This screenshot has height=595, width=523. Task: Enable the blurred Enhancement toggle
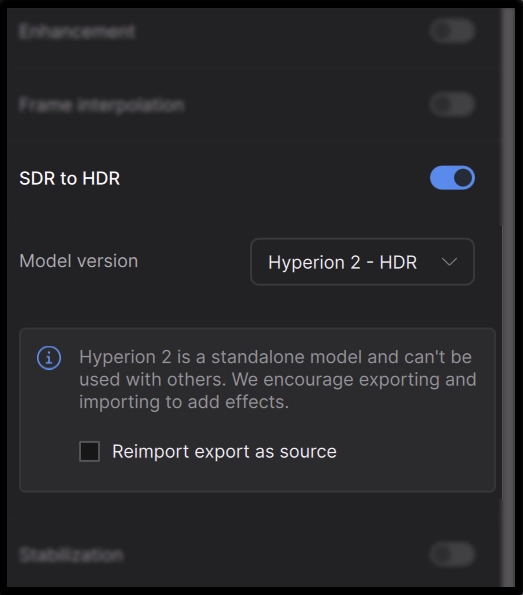[452, 31]
